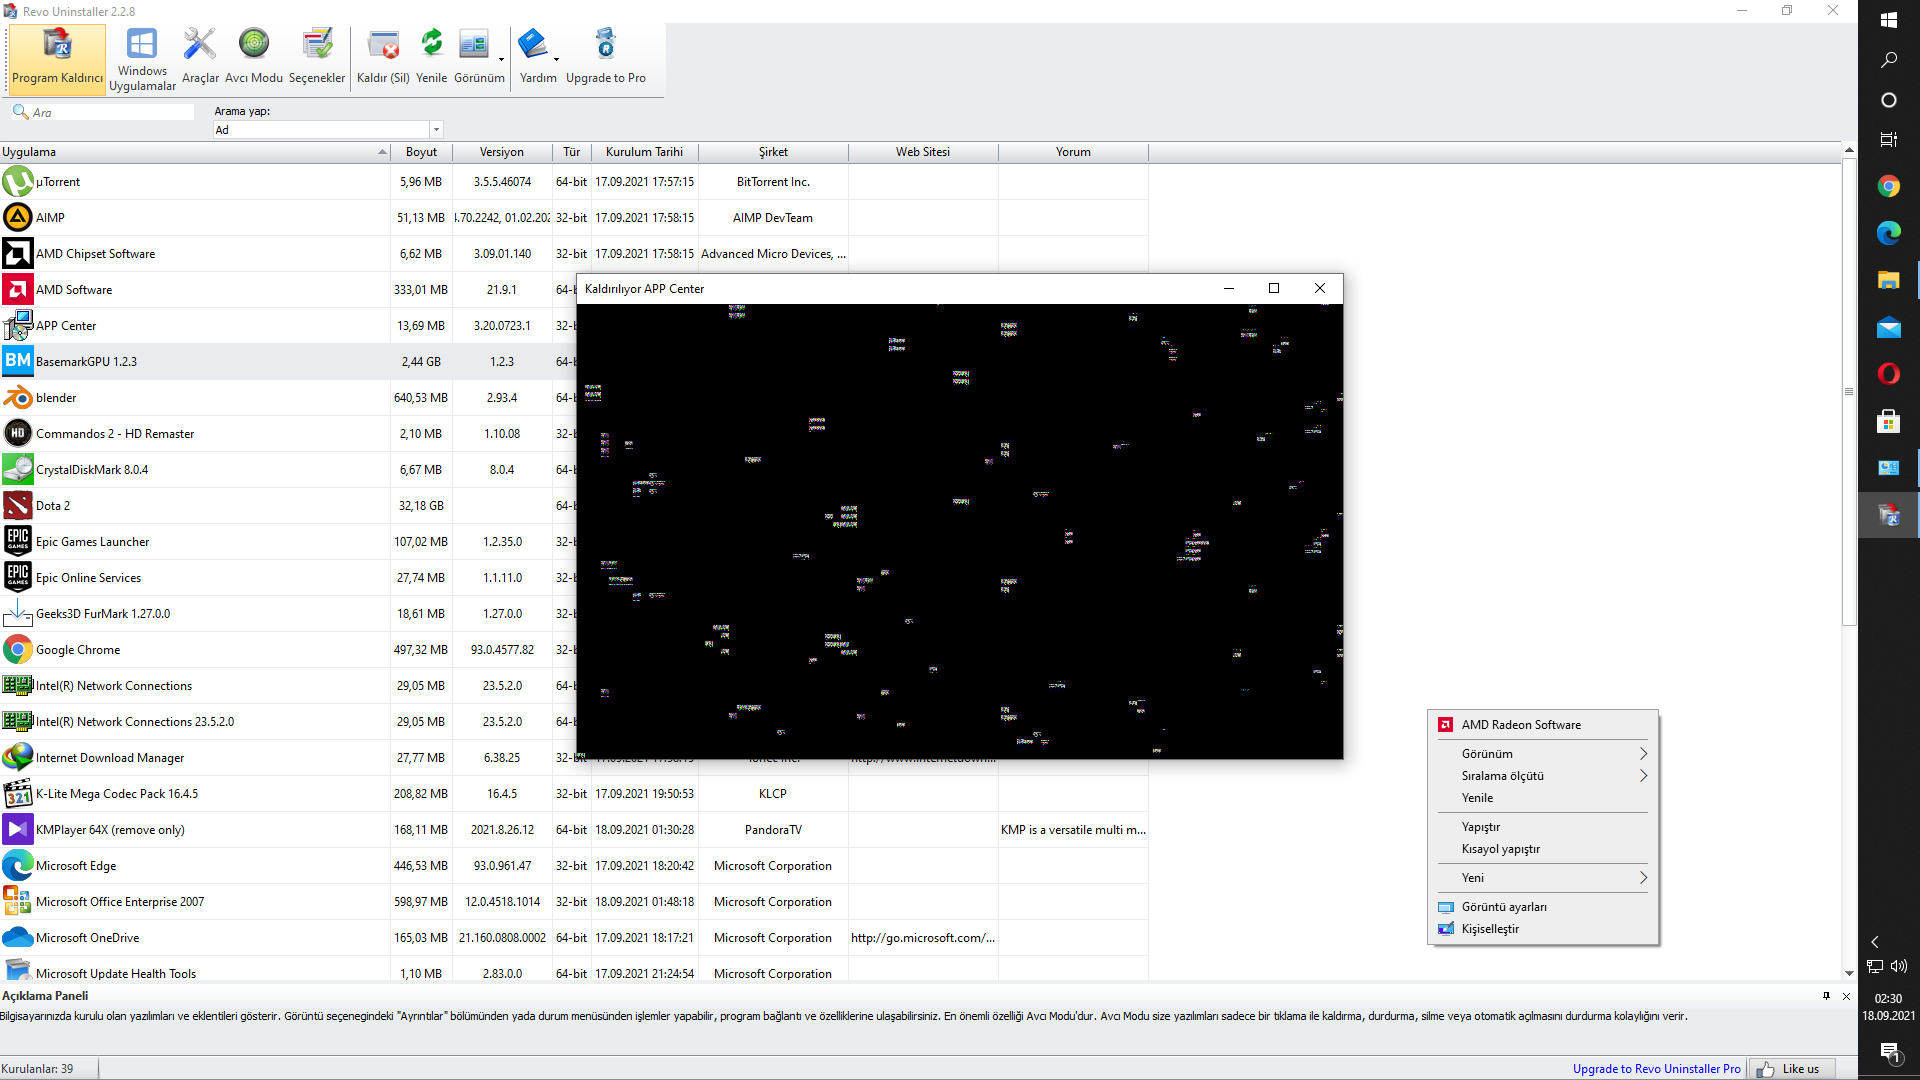Open Seçenekler options icon
Image resolution: width=1920 pixels, height=1080 pixels.
point(317,57)
